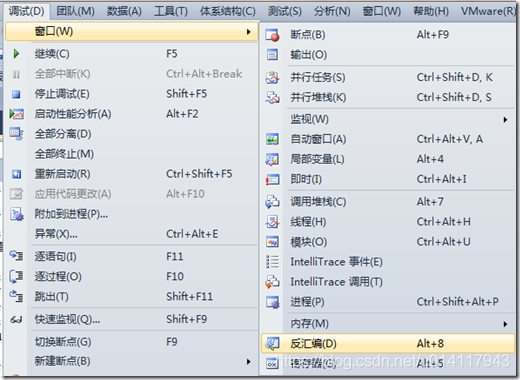
Task: Open the 团队(M) menu
Action: coord(75,11)
